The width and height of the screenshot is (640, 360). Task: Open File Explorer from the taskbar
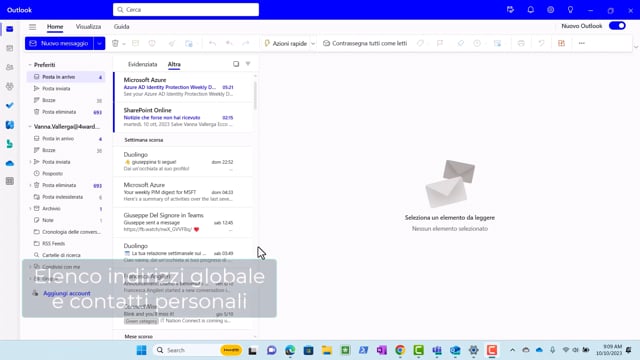327,350
